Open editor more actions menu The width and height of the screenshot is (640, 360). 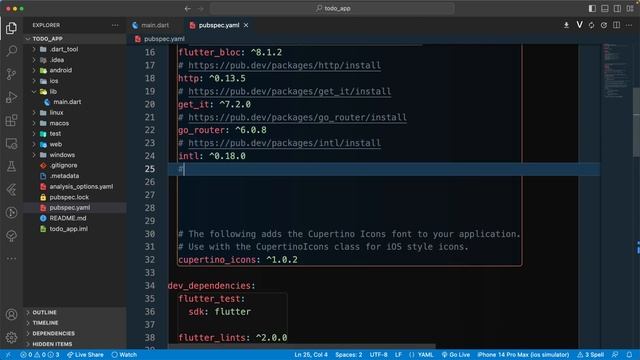pos(629,25)
